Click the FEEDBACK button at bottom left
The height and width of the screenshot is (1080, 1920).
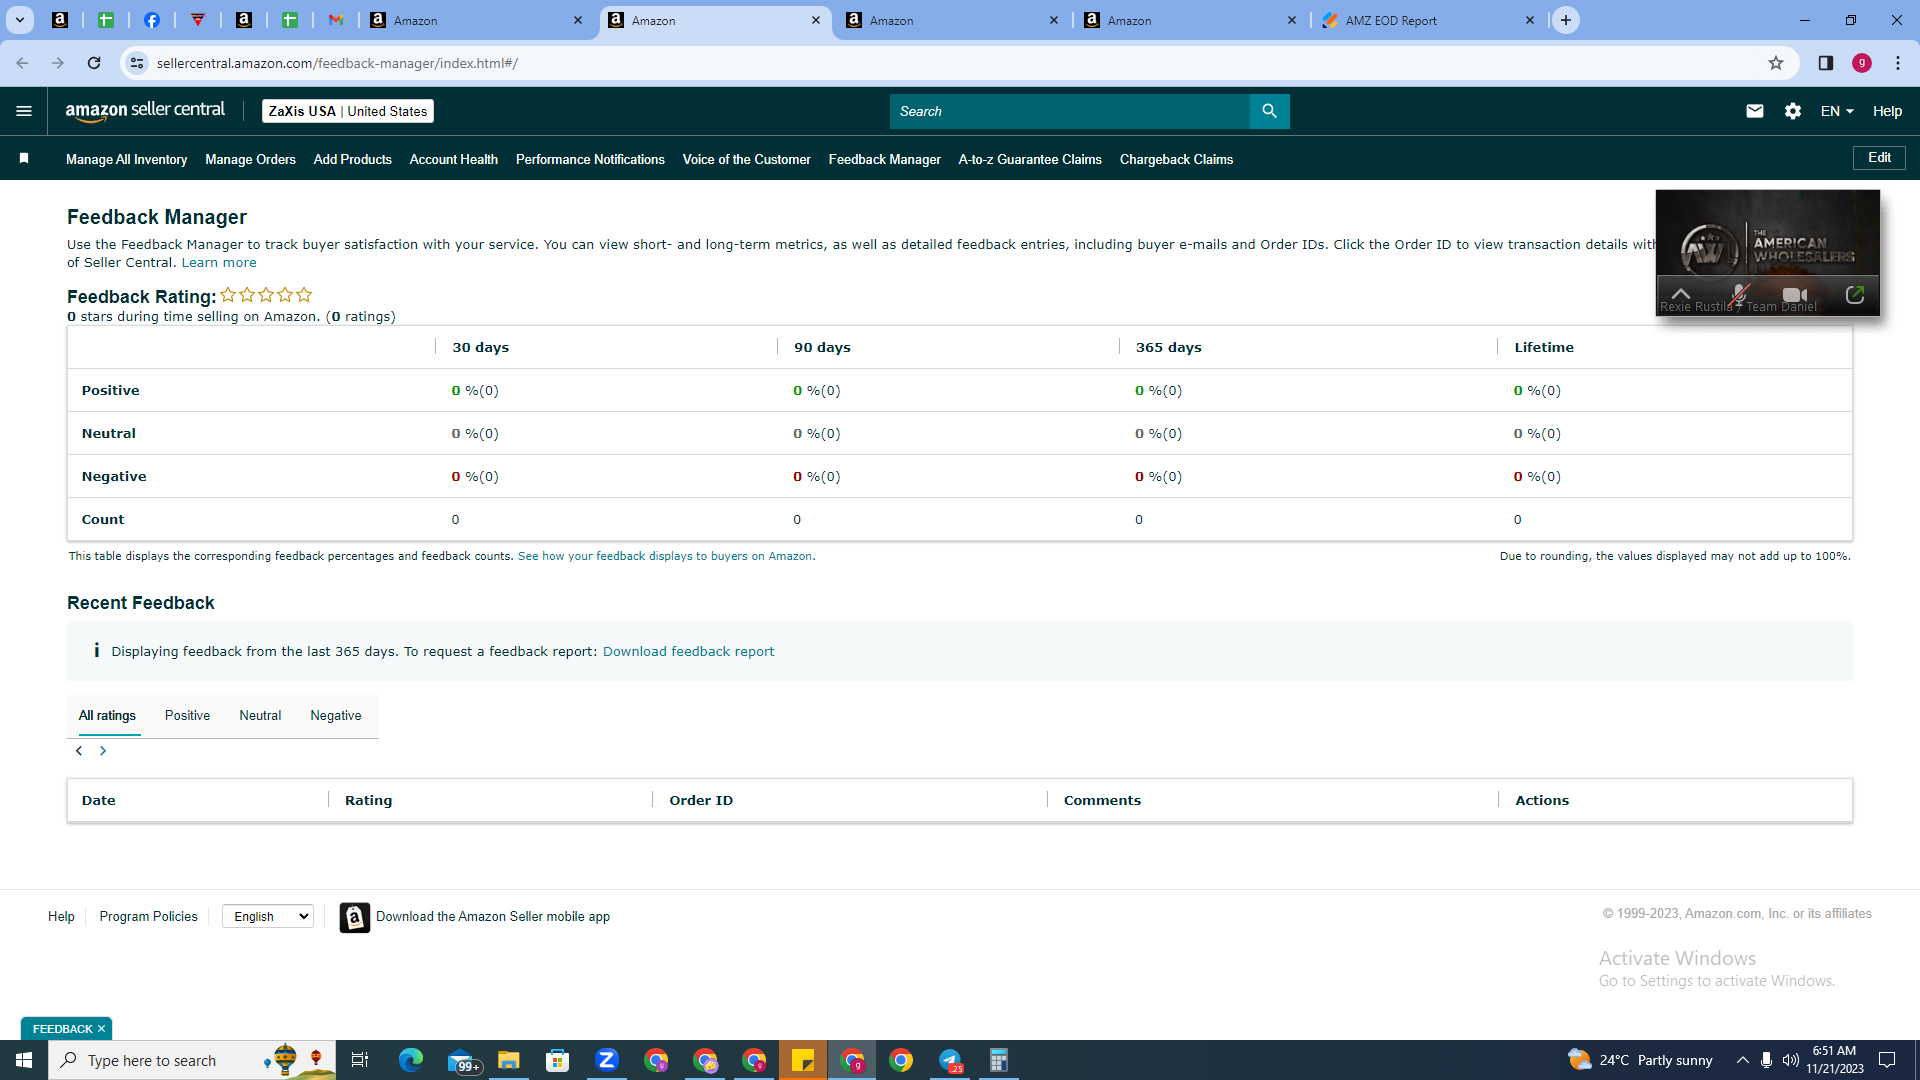(x=62, y=1029)
